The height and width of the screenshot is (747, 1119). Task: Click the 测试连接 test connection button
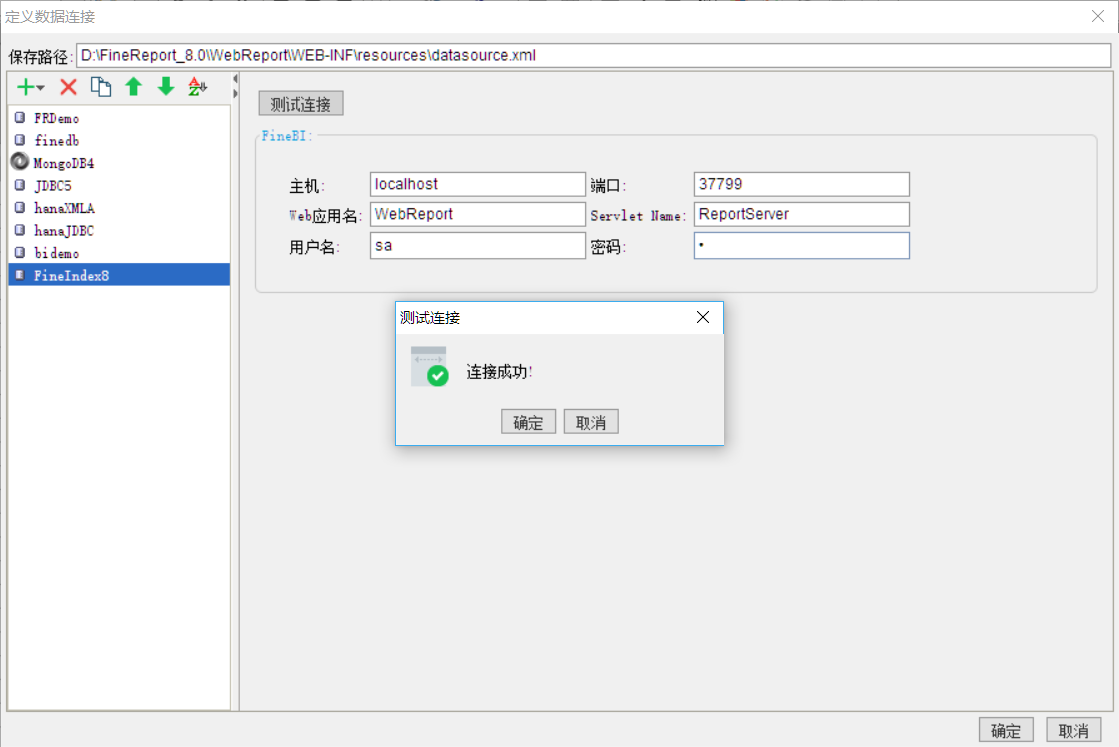click(300, 104)
